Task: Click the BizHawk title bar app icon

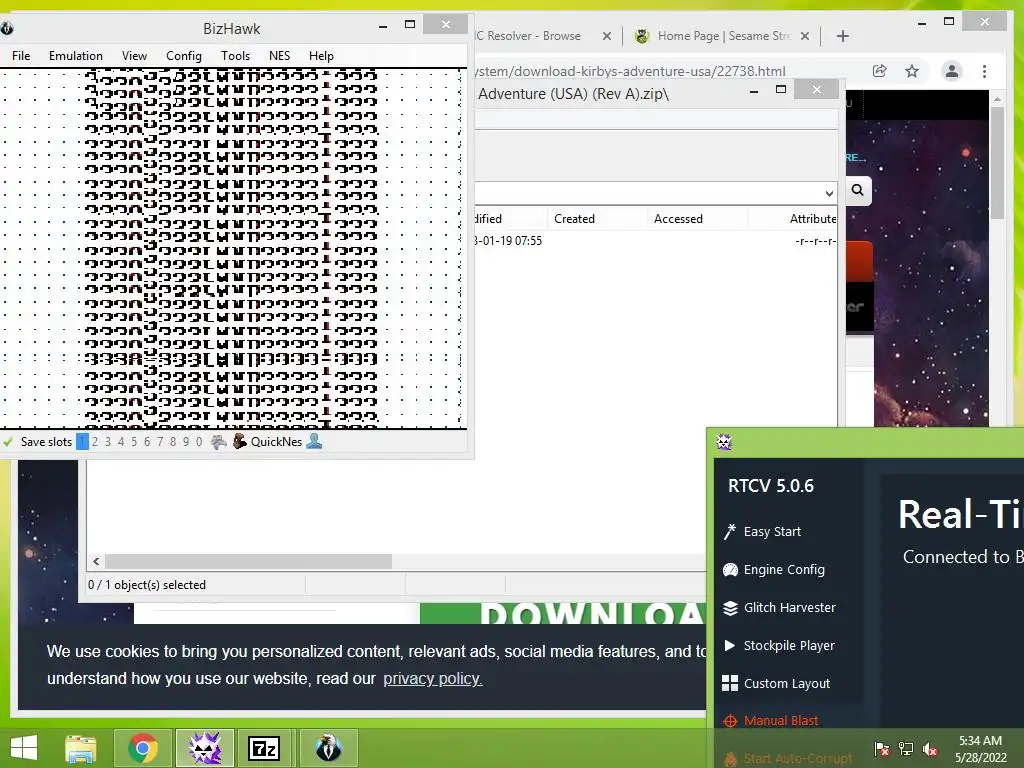Action: click(x=7, y=28)
